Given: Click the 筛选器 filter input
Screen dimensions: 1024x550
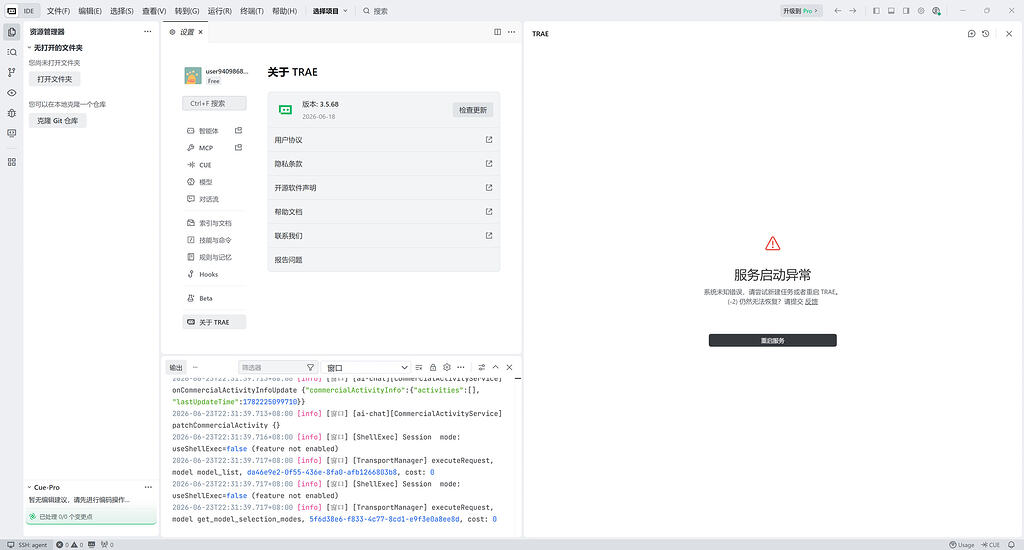Looking at the screenshot, I should [x=272, y=368].
